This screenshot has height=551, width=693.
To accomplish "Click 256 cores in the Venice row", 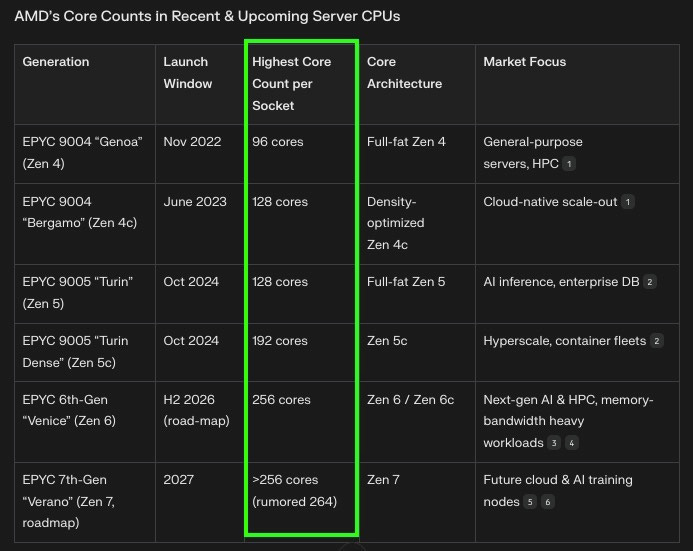I will tap(282, 400).
